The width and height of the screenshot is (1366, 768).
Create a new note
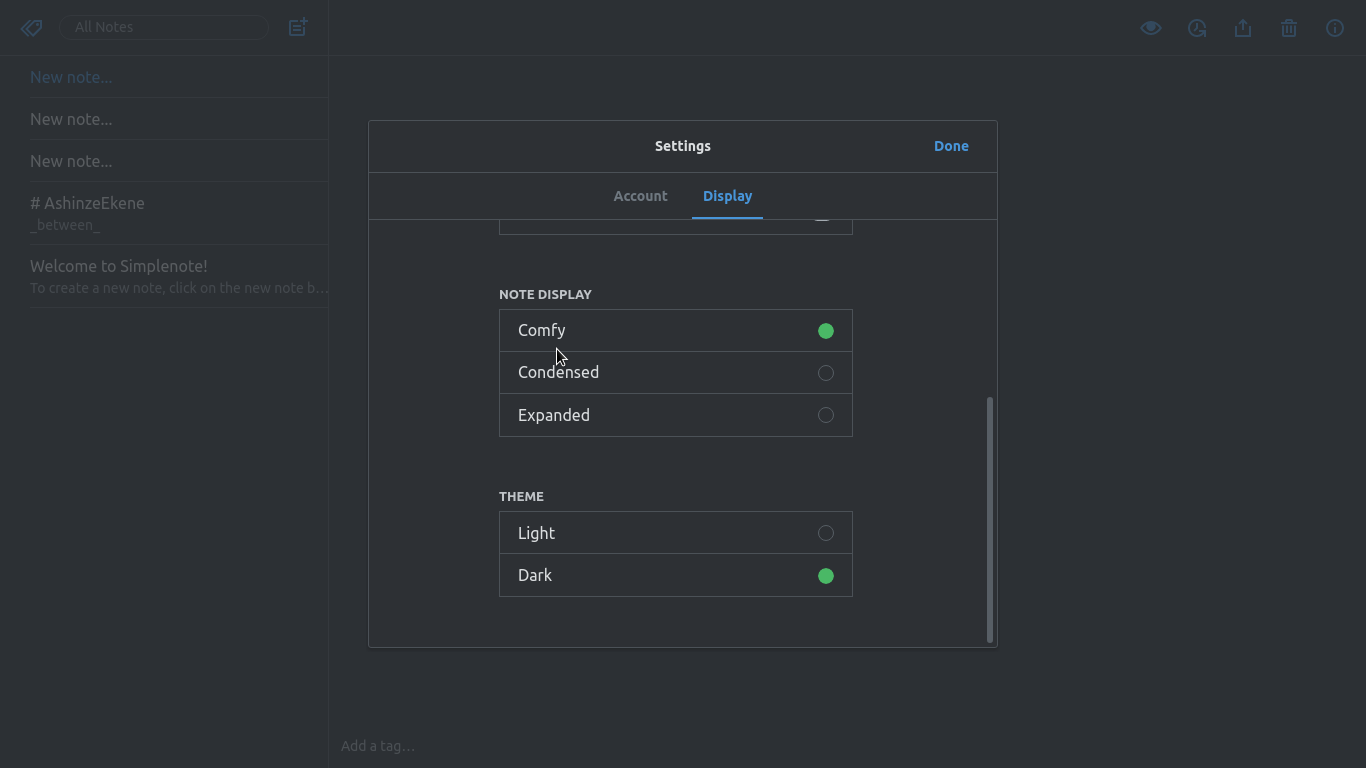click(x=297, y=27)
